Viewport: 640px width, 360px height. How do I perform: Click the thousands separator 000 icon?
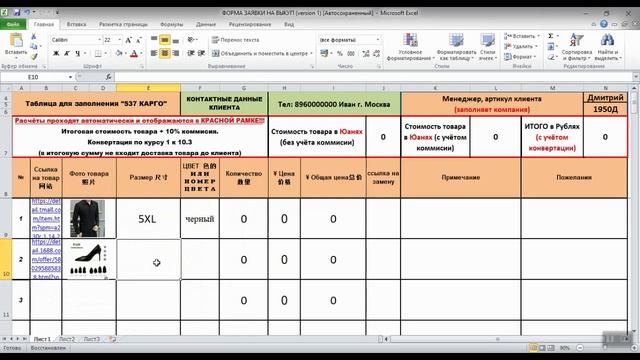[x=351, y=53]
